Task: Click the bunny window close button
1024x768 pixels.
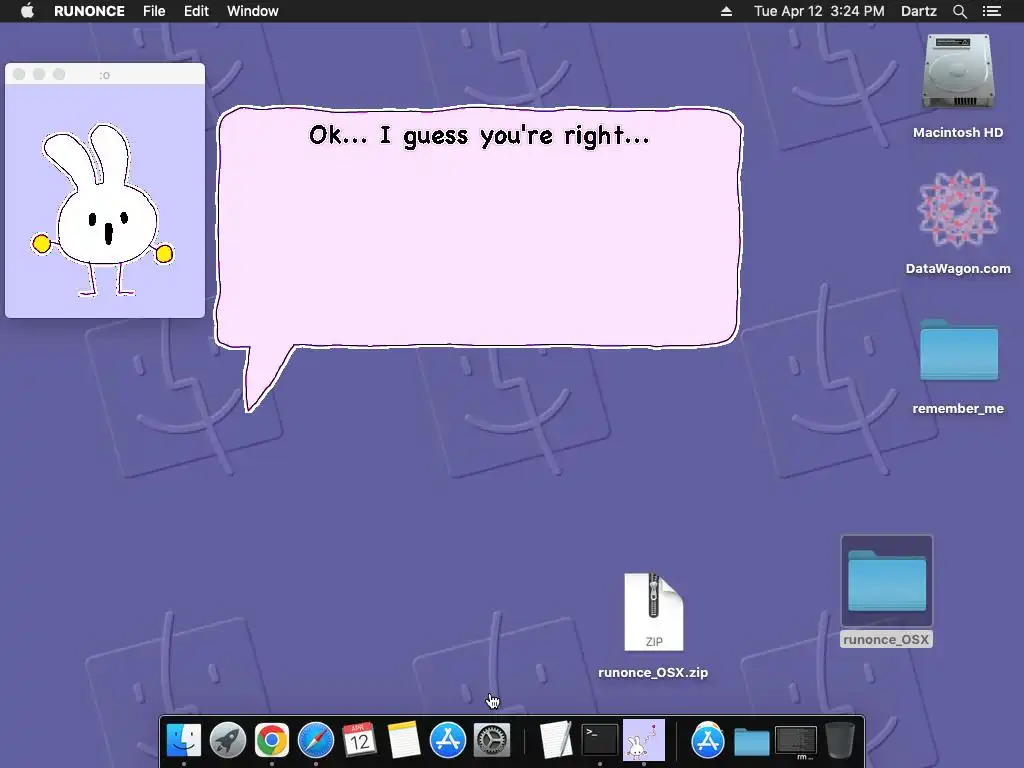Action: (19, 74)
